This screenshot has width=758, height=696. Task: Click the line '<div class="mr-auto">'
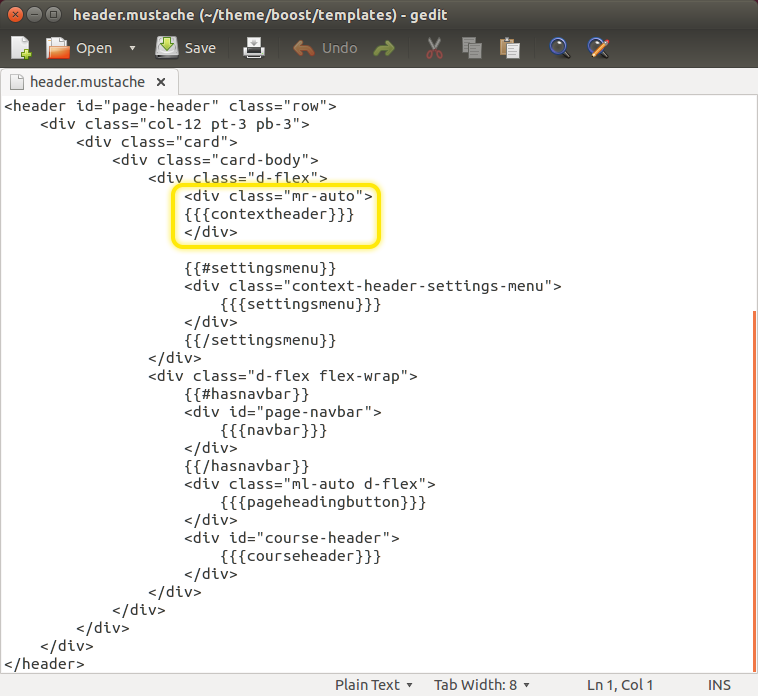(x=278, y=196)
